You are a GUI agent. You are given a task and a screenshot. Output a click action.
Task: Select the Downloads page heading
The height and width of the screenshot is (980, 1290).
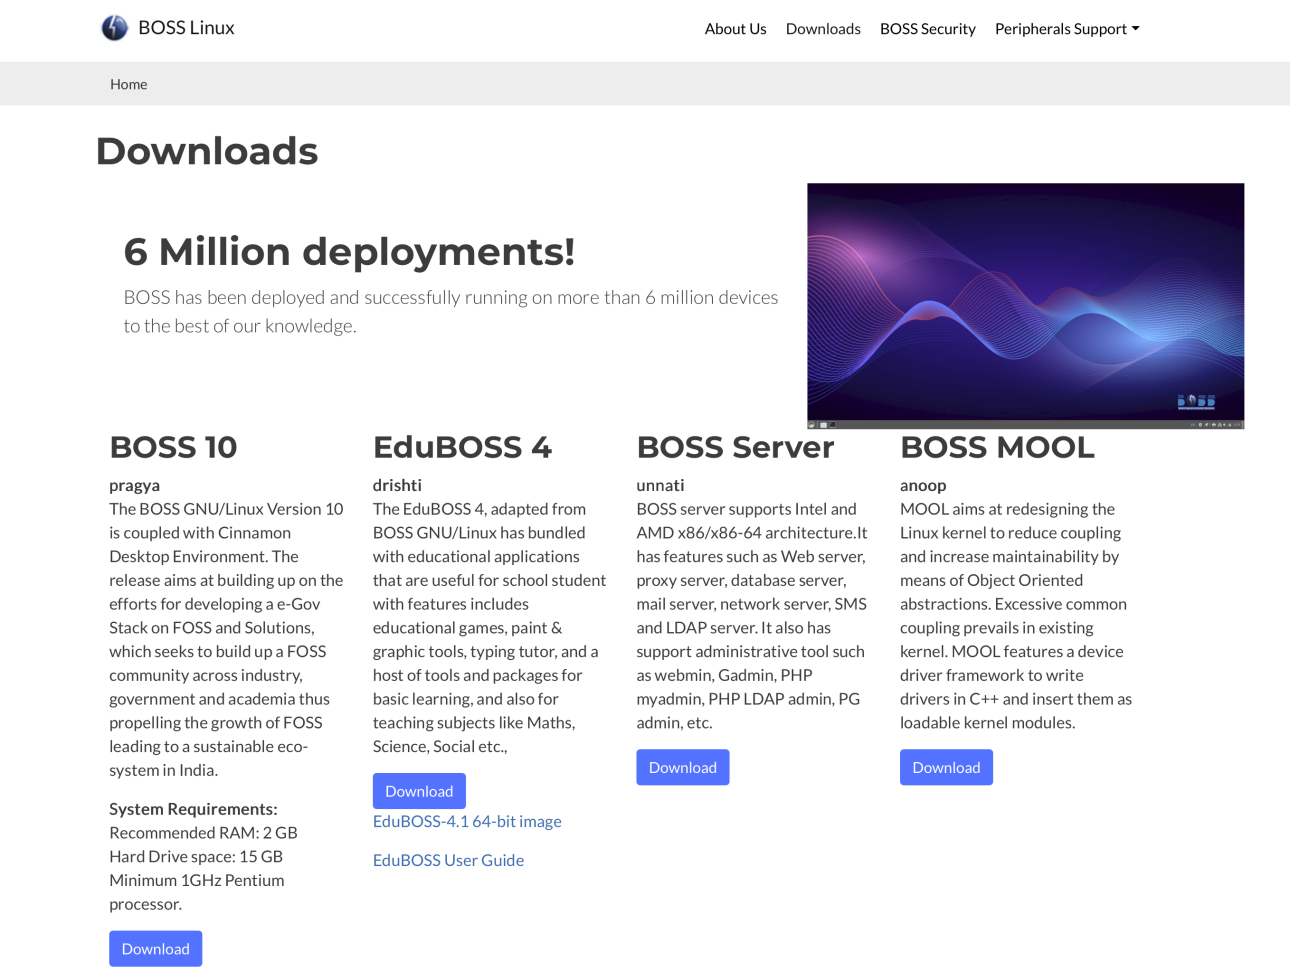(207, 151)
